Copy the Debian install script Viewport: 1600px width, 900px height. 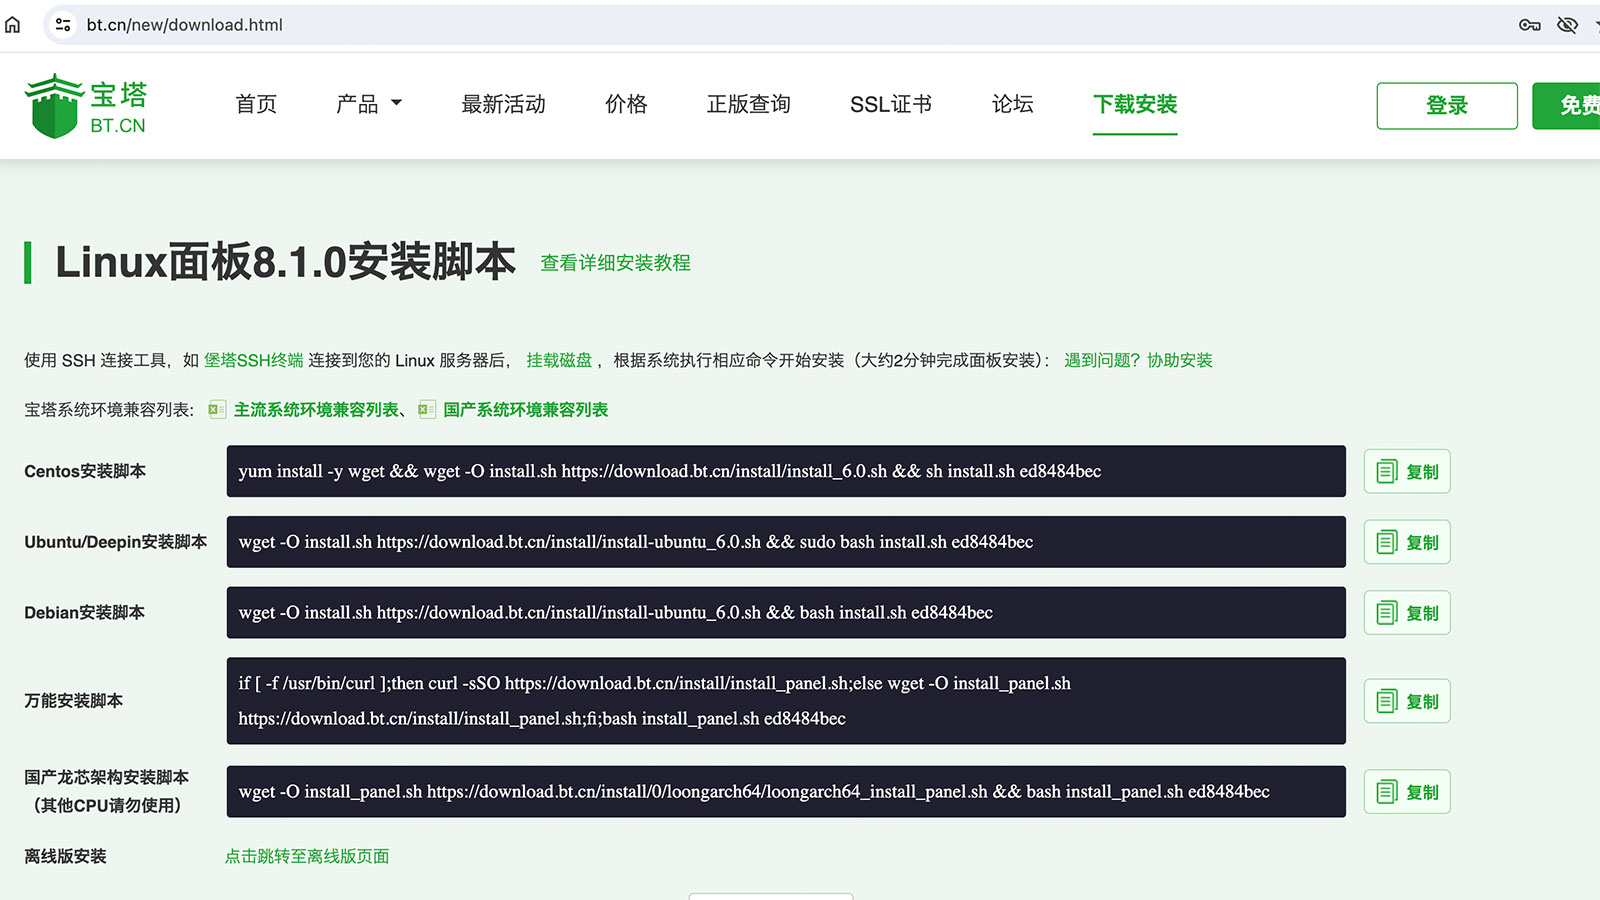click(1407, 613)
